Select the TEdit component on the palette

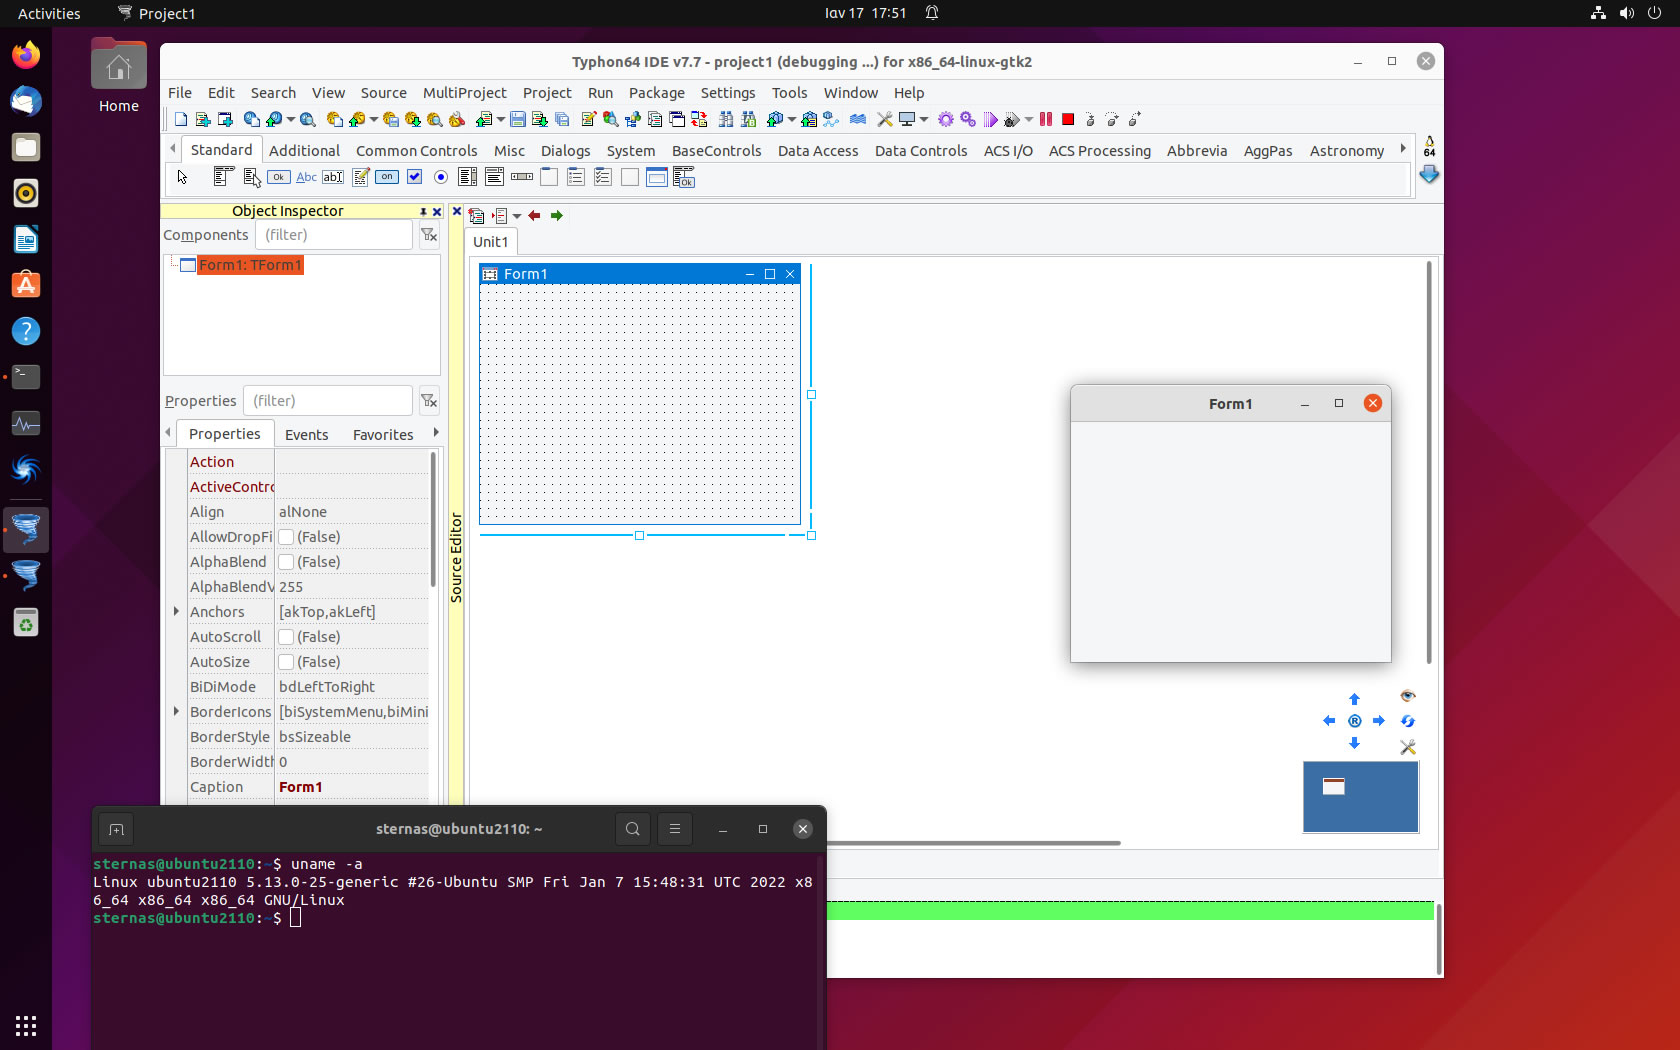pos(333,177)
